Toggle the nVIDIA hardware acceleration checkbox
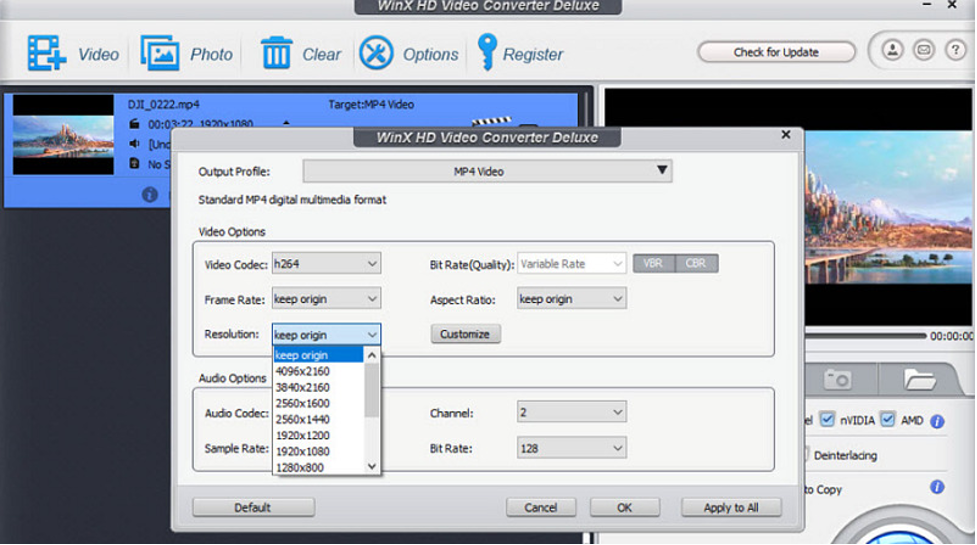 point(827,421)
